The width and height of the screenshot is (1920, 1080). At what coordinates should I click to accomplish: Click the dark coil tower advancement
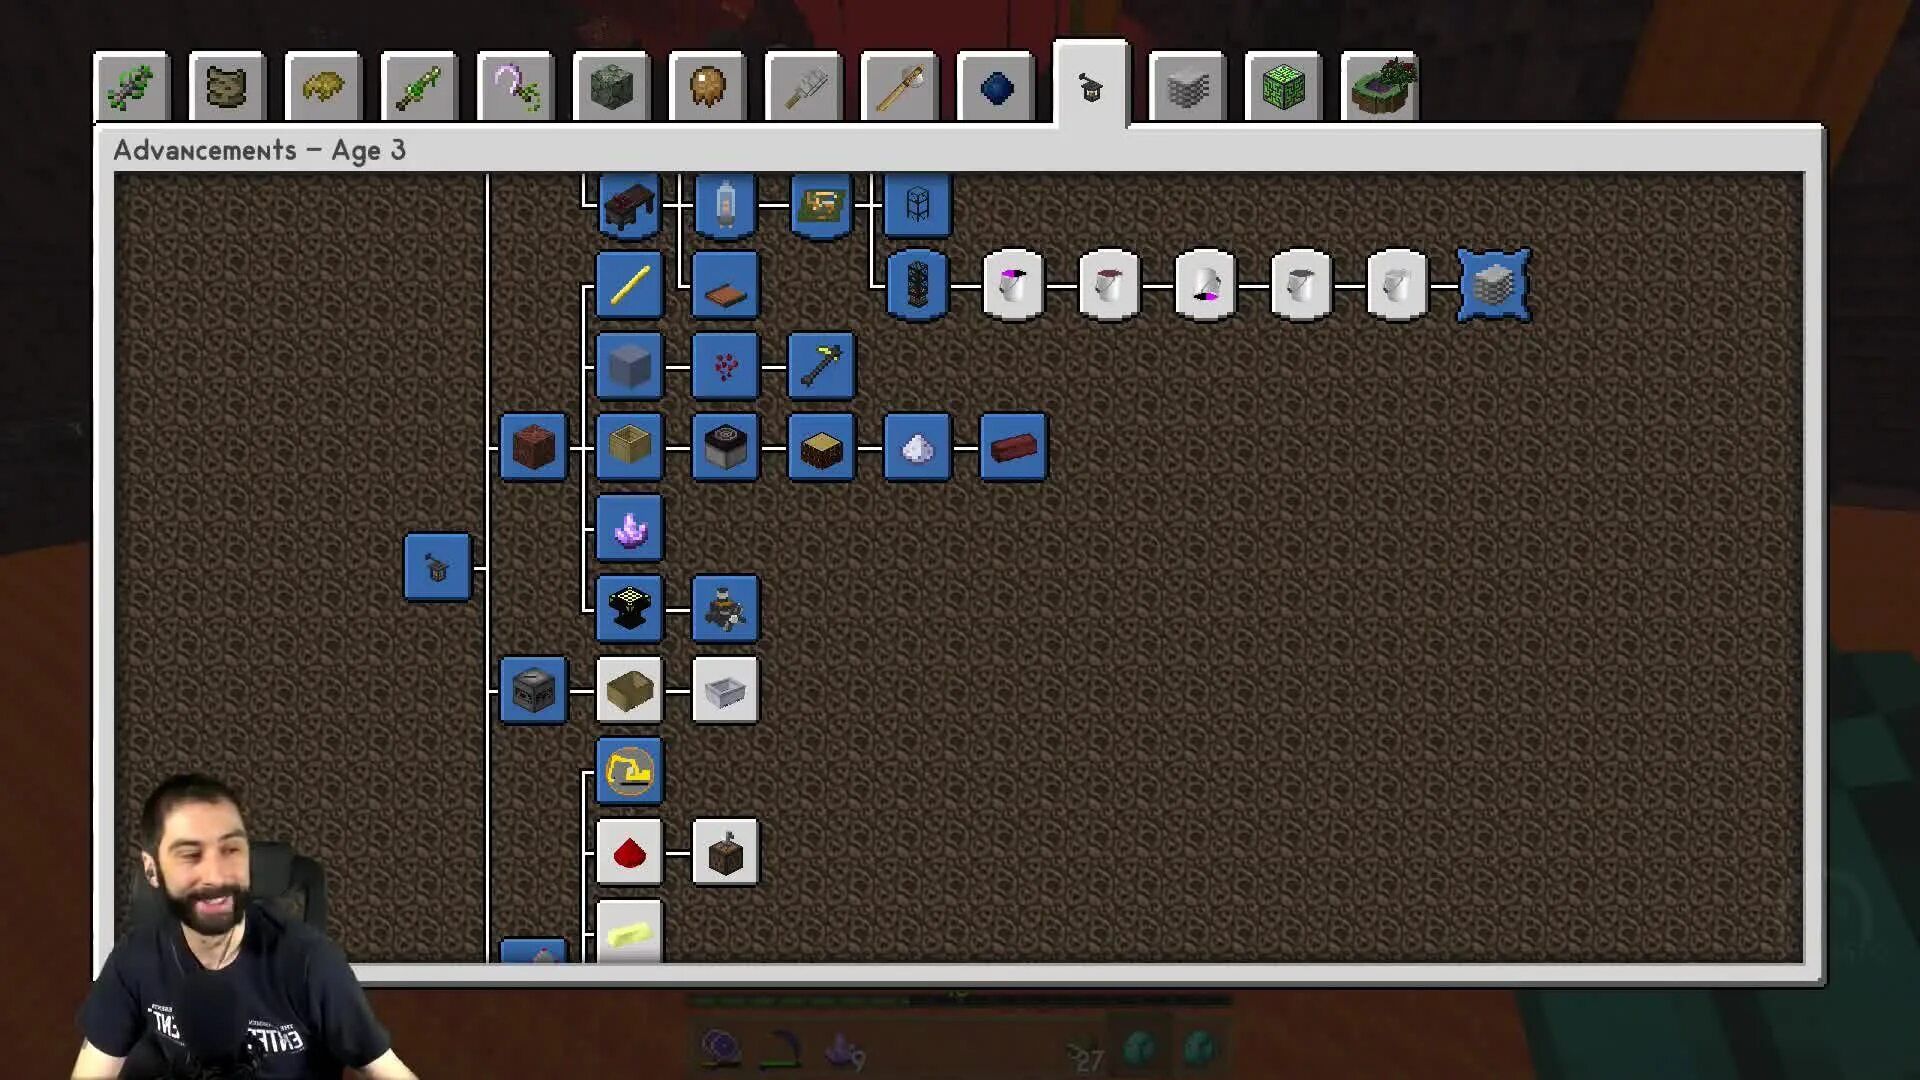click(917, 286)
